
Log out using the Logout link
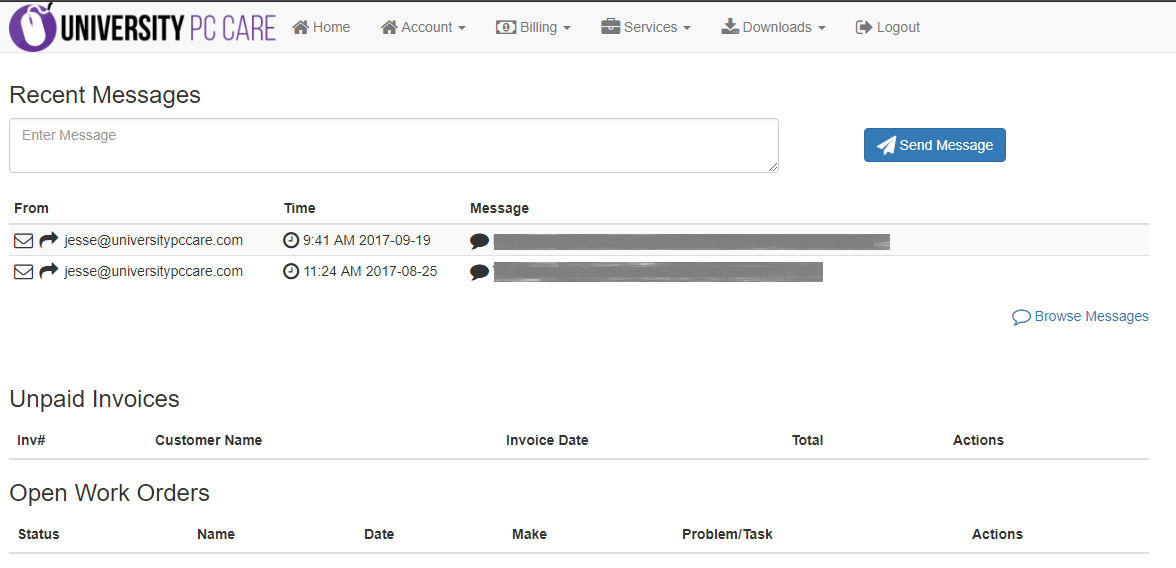click(x=888, y=27)
